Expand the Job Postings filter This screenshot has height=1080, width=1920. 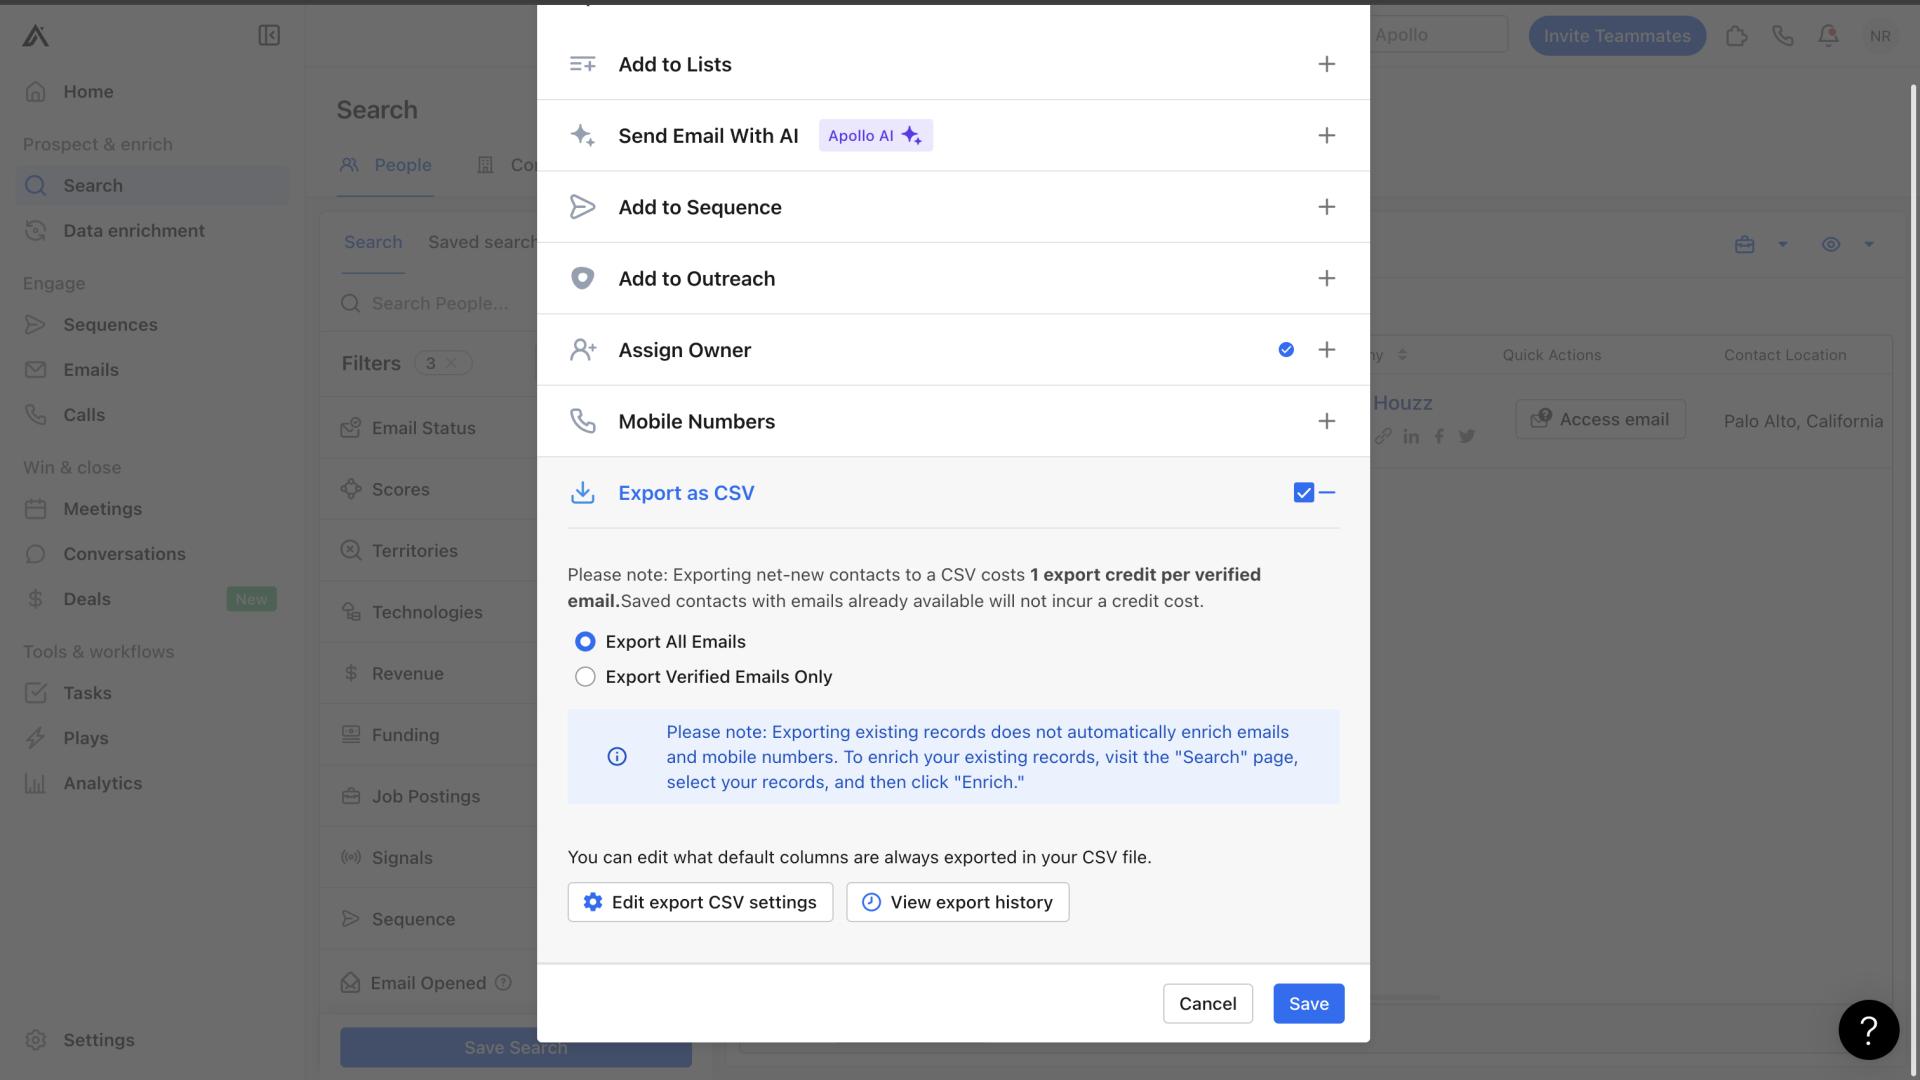coord(428,797)
